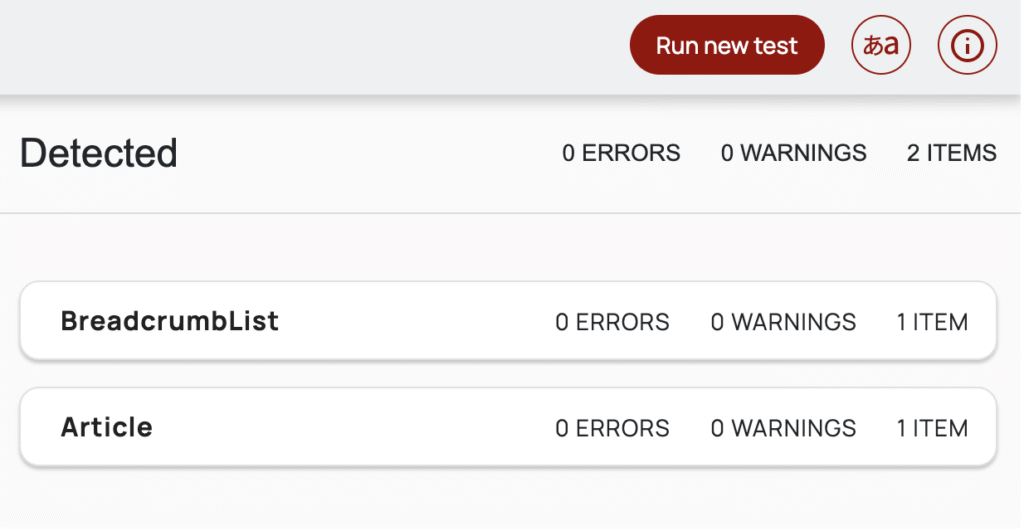Viewport: 1024px width, 531px height.
Task: Select 1 ITEM in Article row
Action: 932,428
